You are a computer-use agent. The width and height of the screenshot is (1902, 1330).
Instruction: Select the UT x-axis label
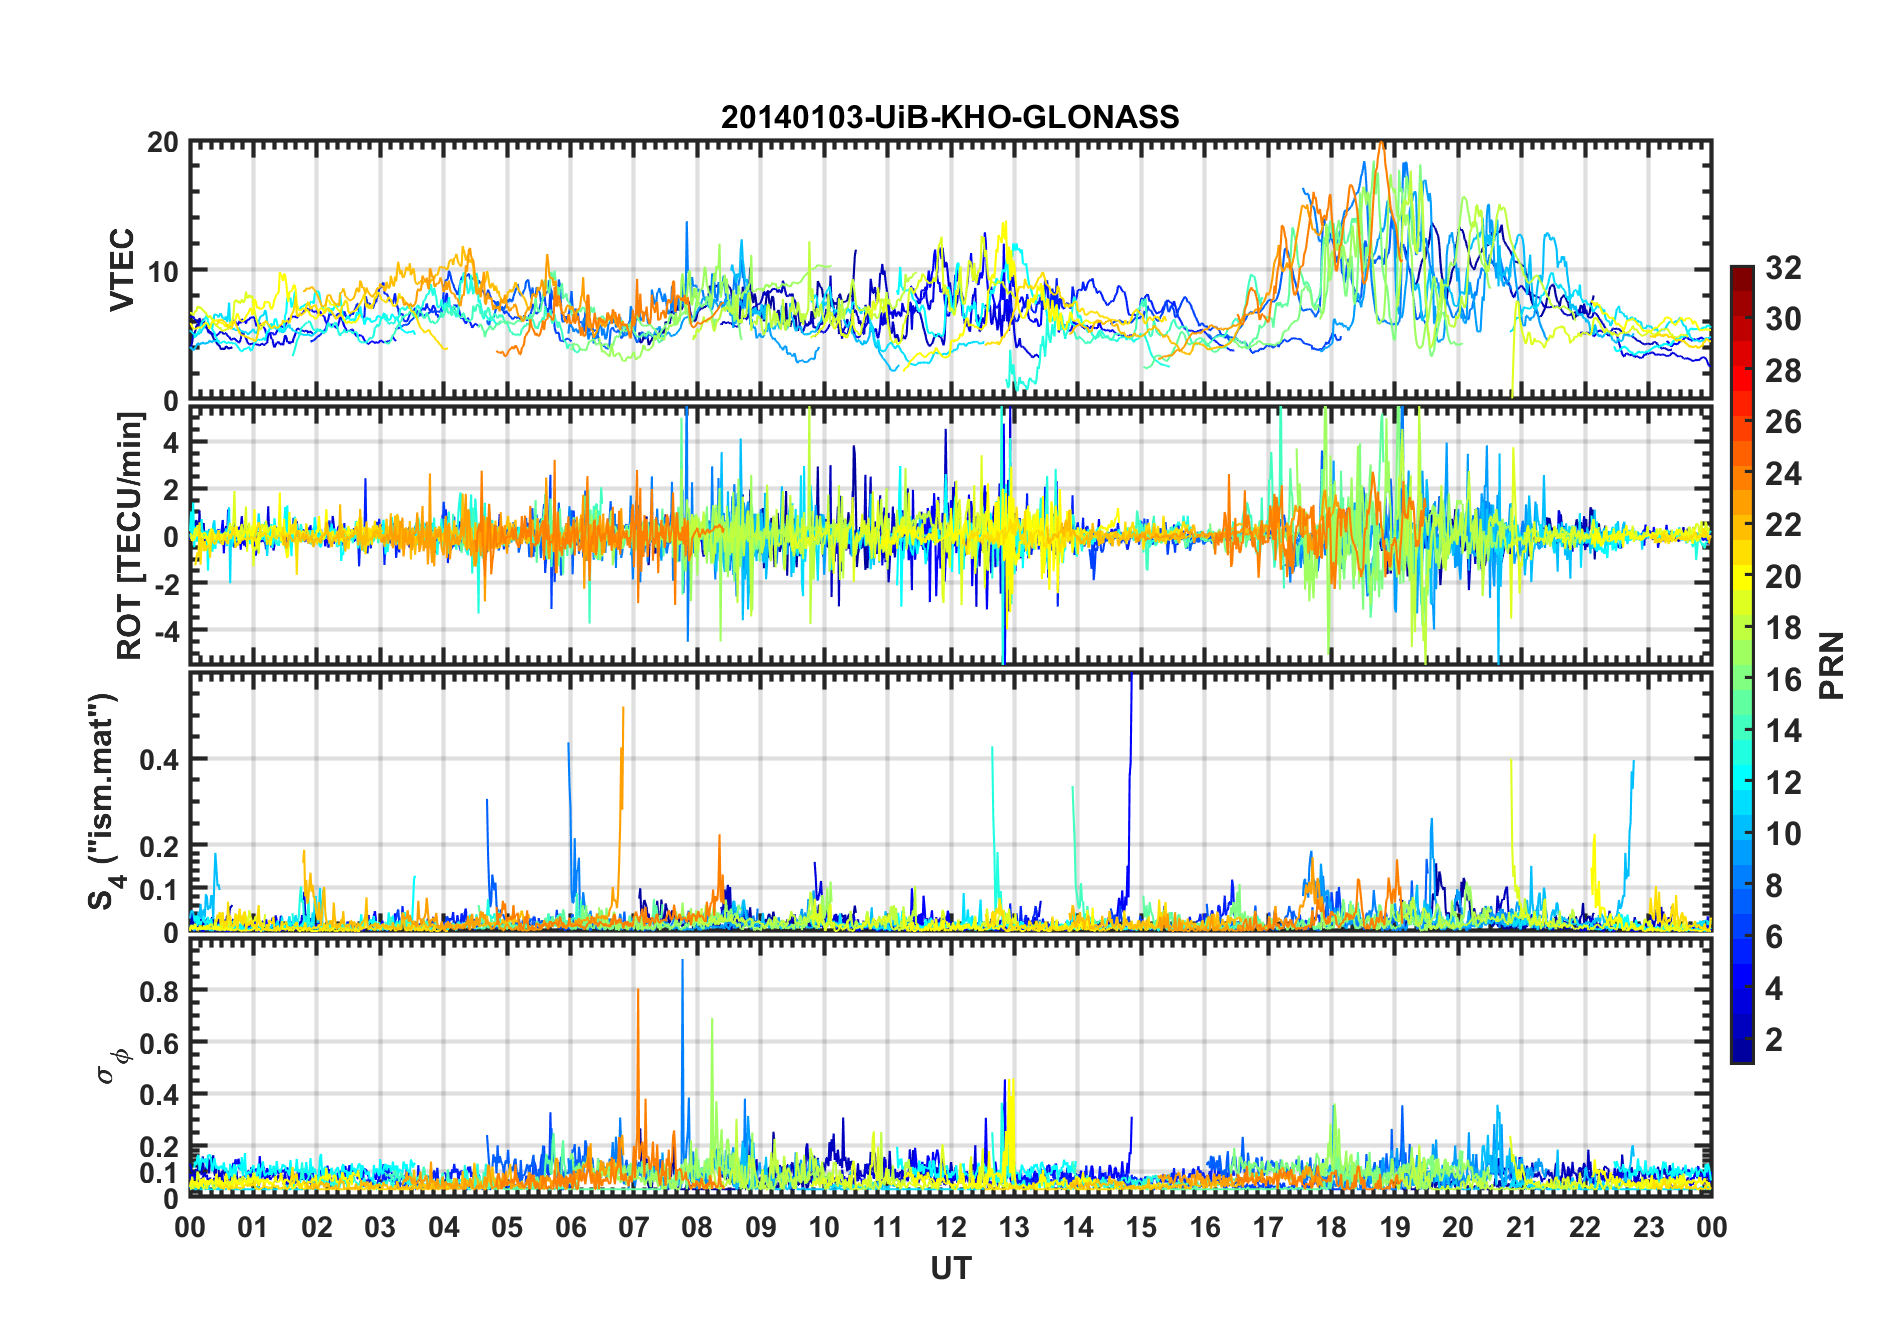950,1269
